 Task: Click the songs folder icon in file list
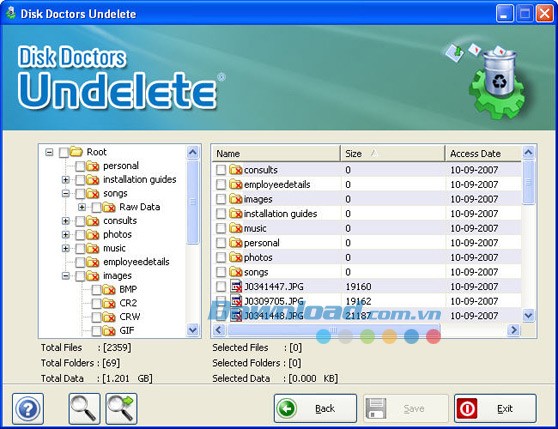tap(236, 272)
